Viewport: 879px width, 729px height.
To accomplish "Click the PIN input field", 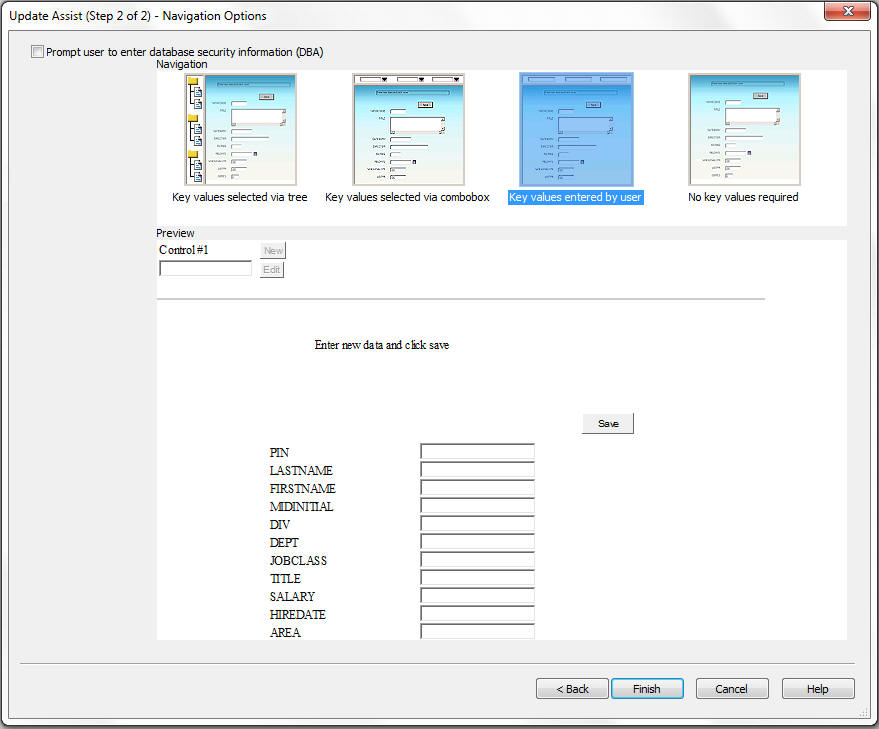I will (x=477, y=452).
